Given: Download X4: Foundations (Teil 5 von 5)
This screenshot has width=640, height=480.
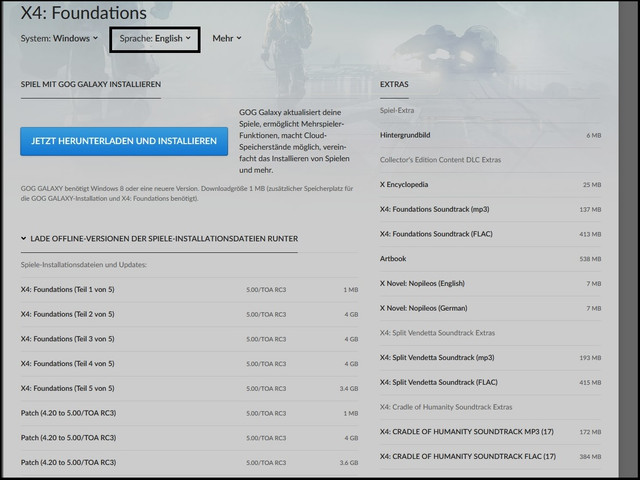Looking at the screenshot, I should [x=189, y=389].
